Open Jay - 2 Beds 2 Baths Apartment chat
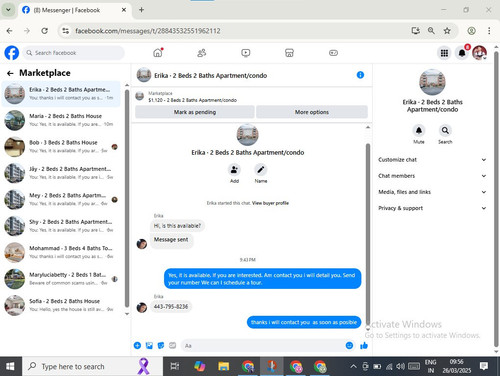Viewport: 500px width, 376px height. [62, 173]
